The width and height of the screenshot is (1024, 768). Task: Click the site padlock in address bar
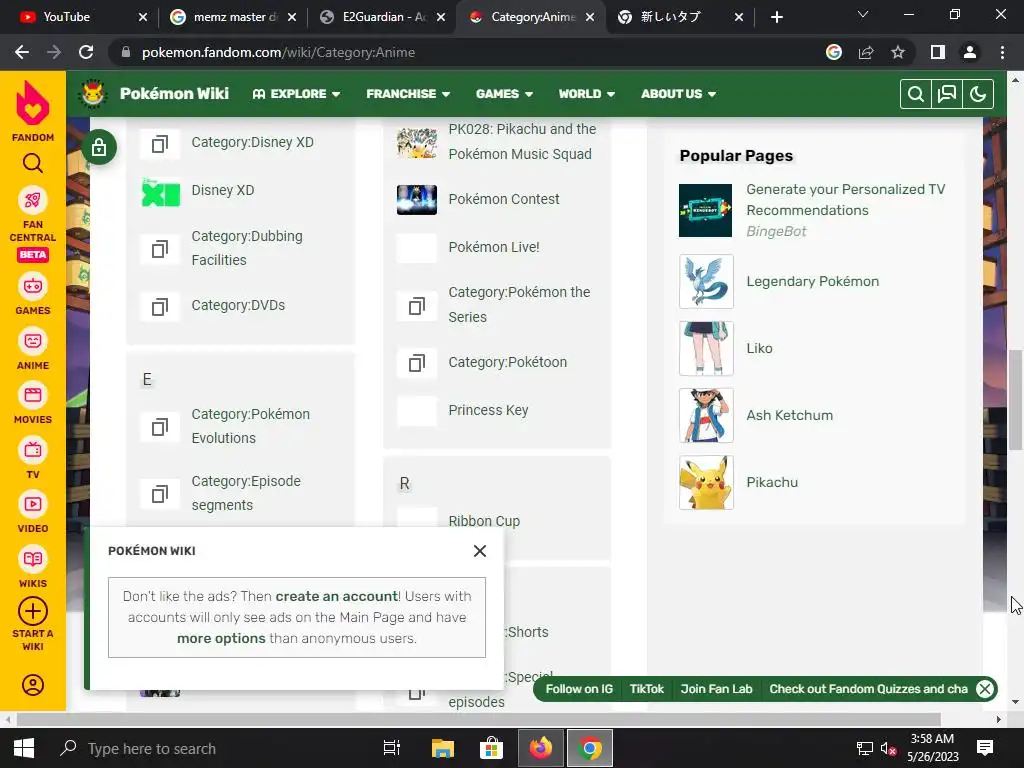point(126,52)
